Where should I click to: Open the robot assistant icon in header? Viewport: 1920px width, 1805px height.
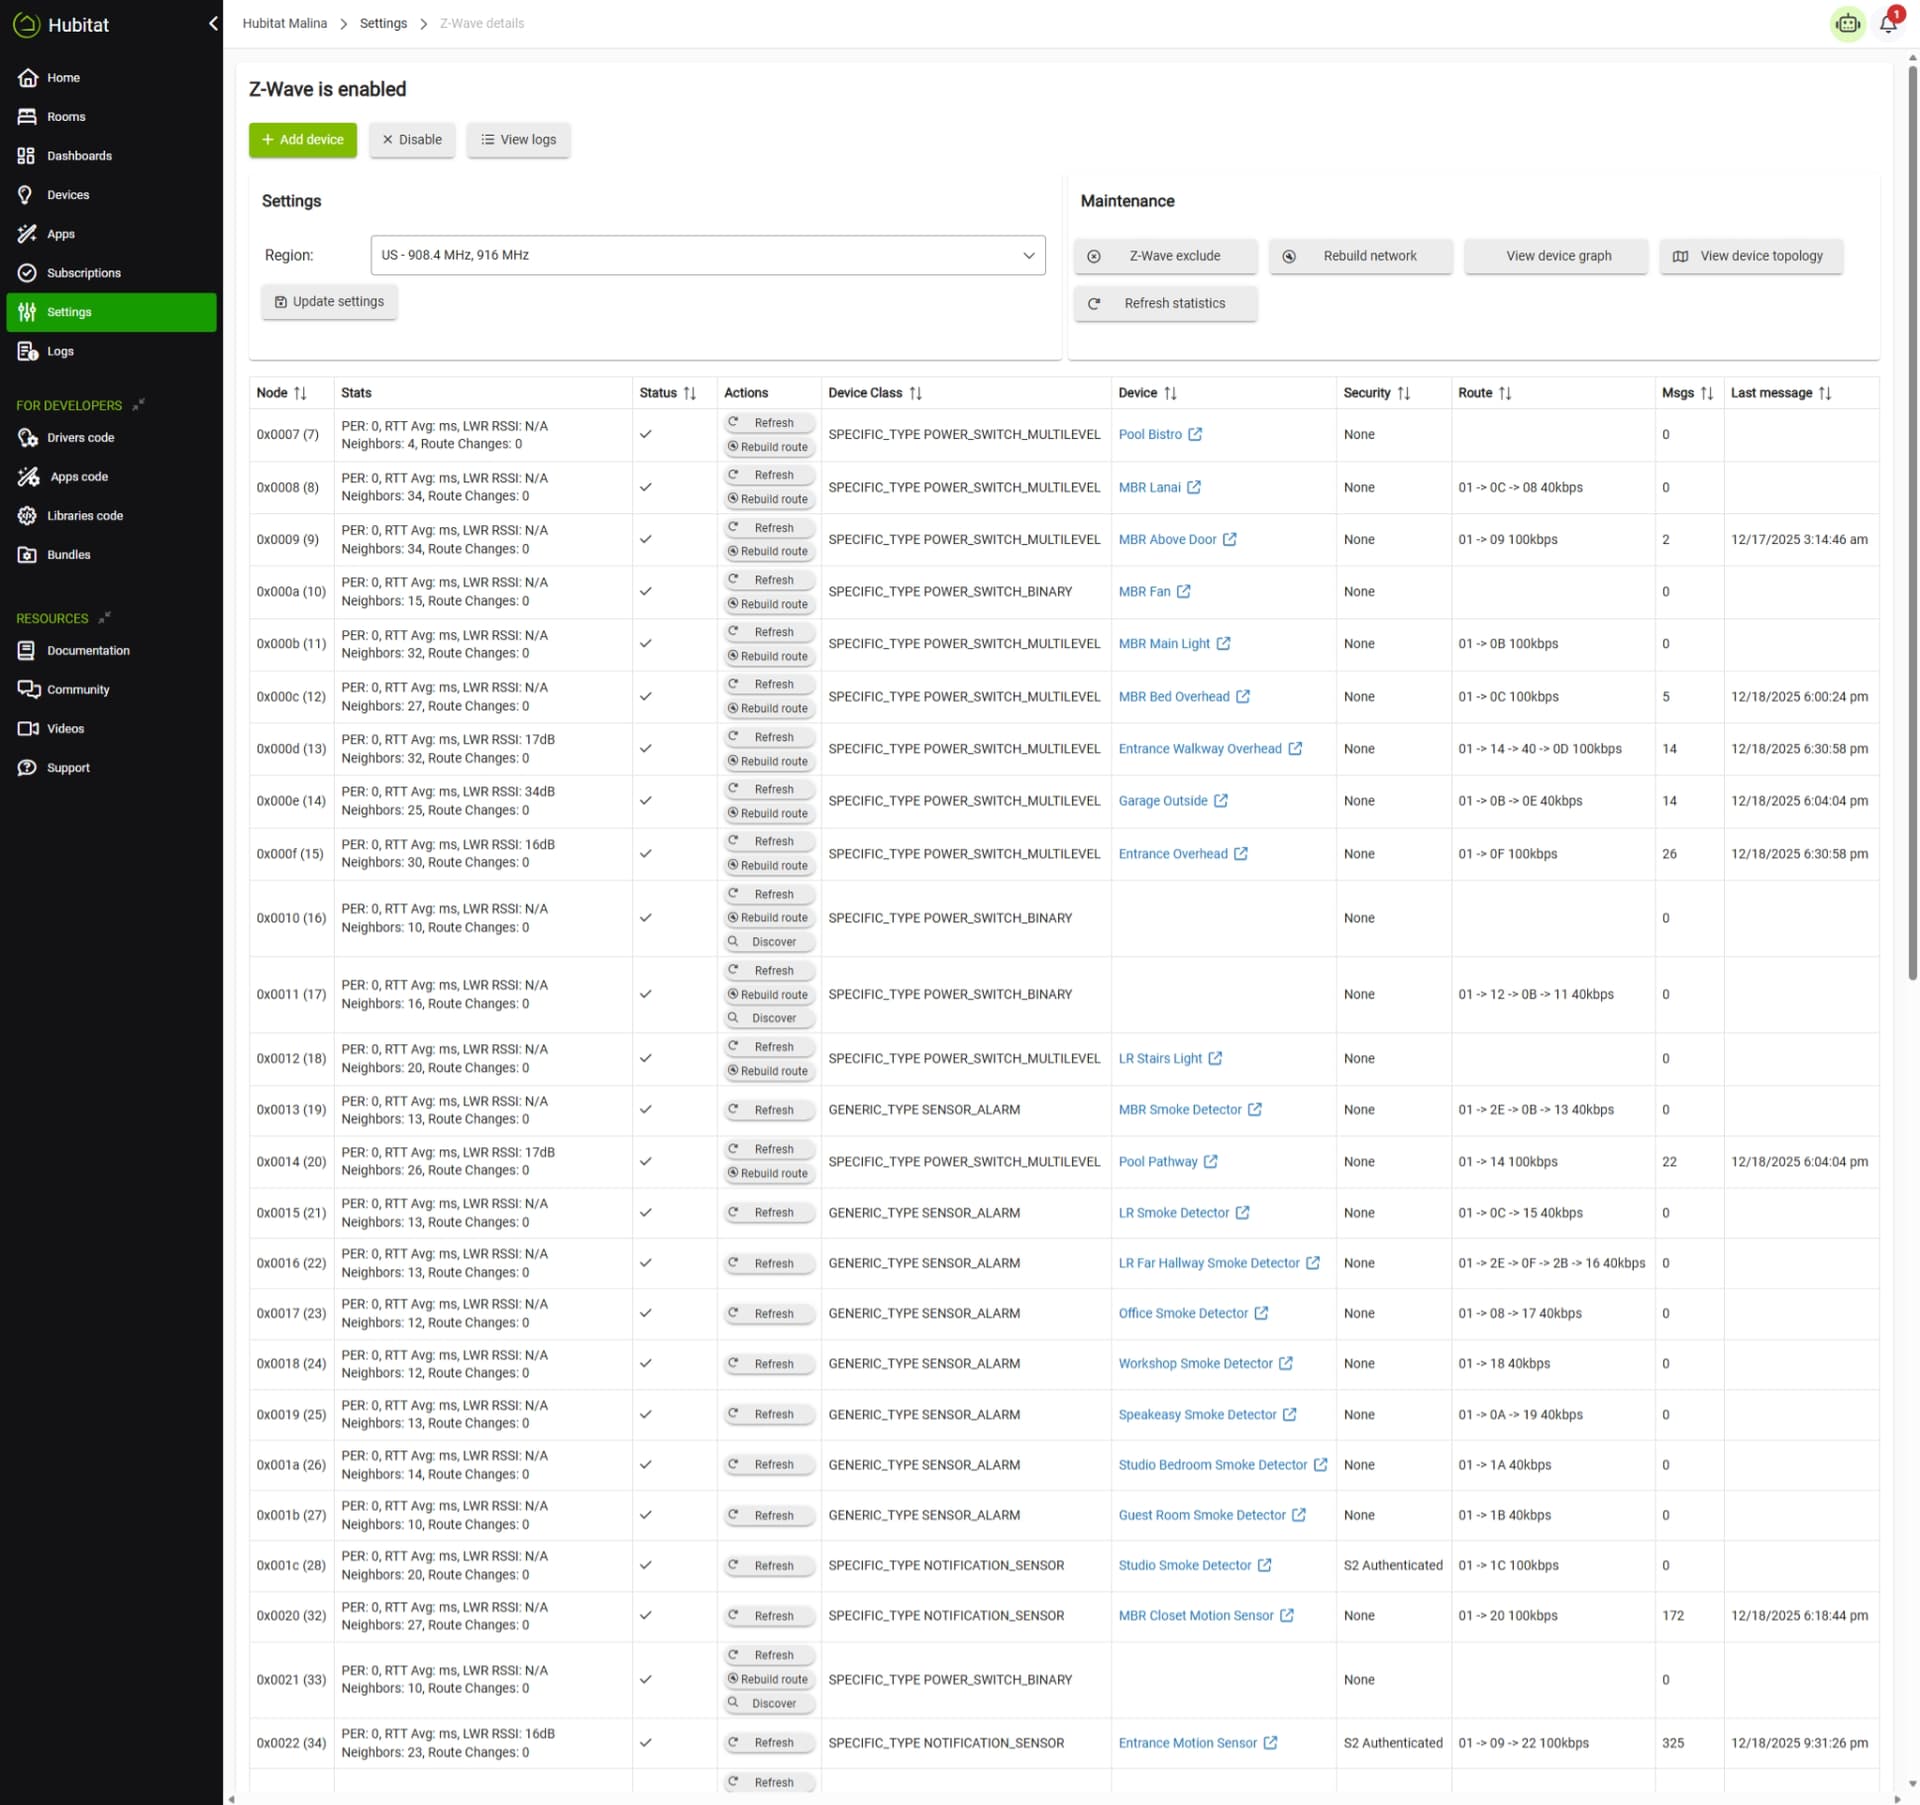click(1847, 24)
